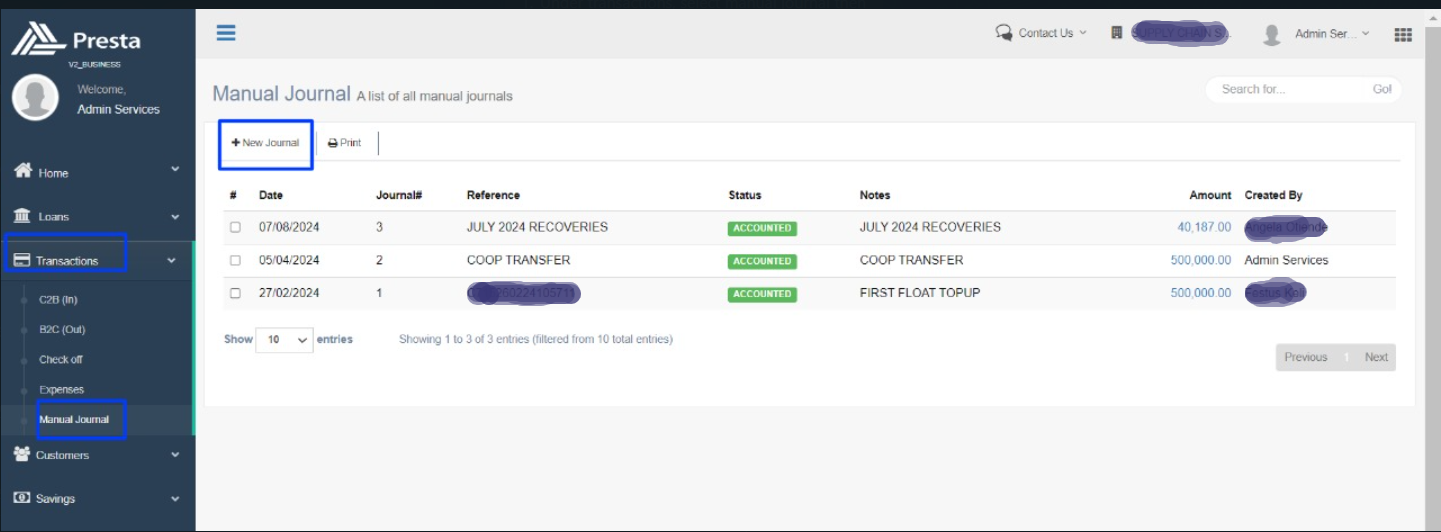1441x532 pixels.
Task: Check the JULY 2024 RECOVERIES row checkbox
Action: [235, 228]
